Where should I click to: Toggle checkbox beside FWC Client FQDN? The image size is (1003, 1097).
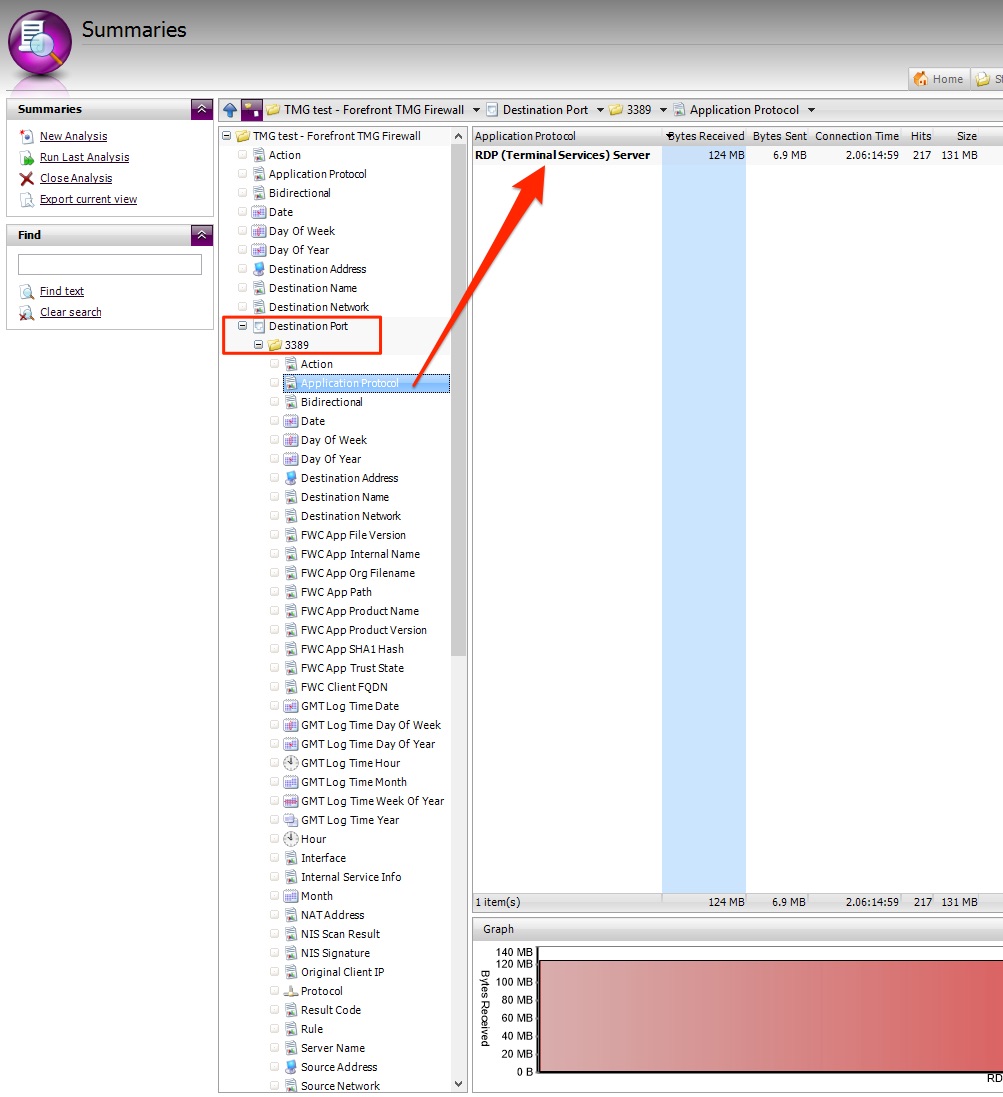(x=275, y=686)
